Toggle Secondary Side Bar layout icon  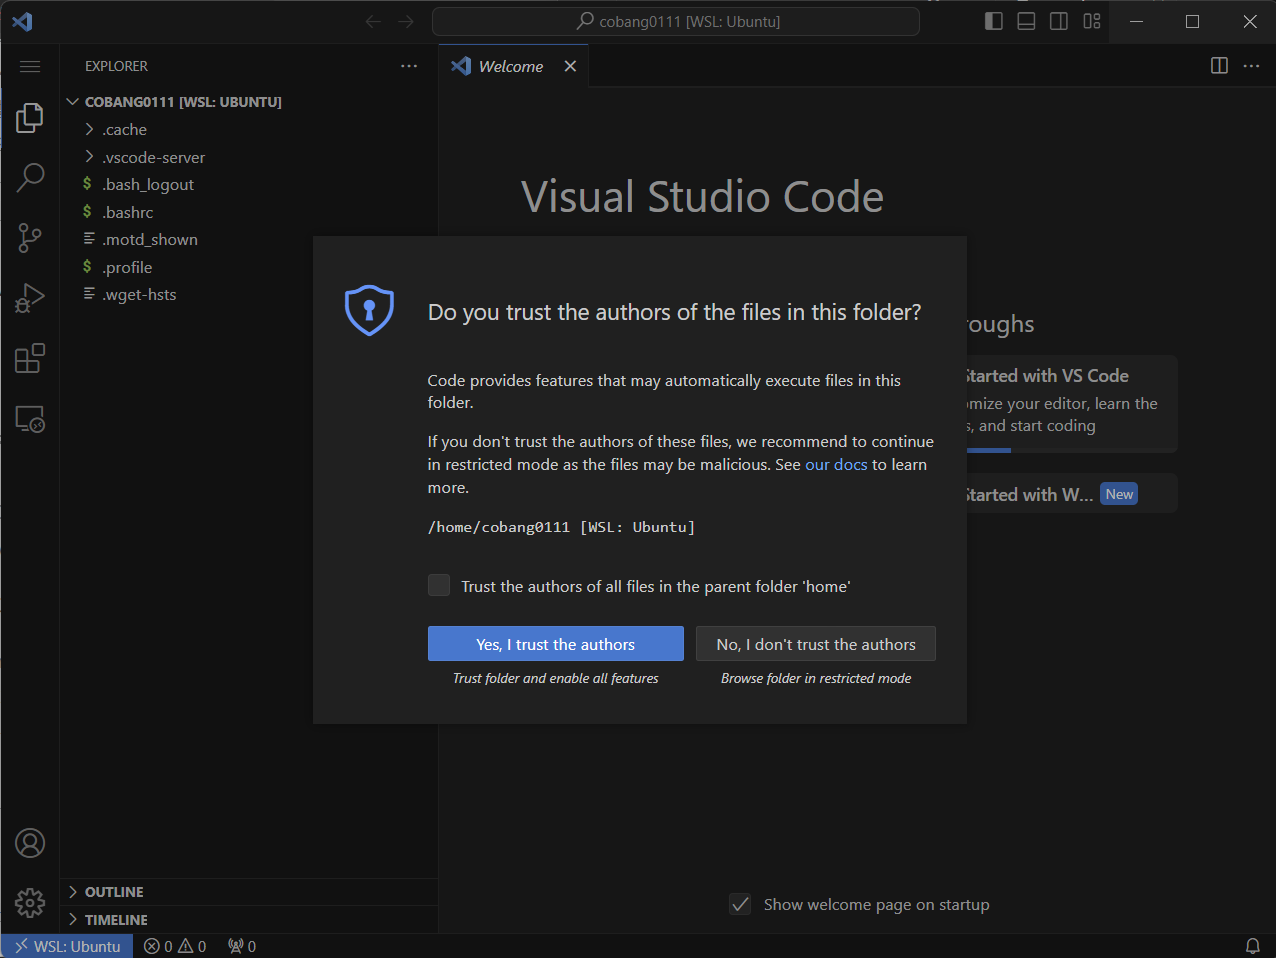1059,21
